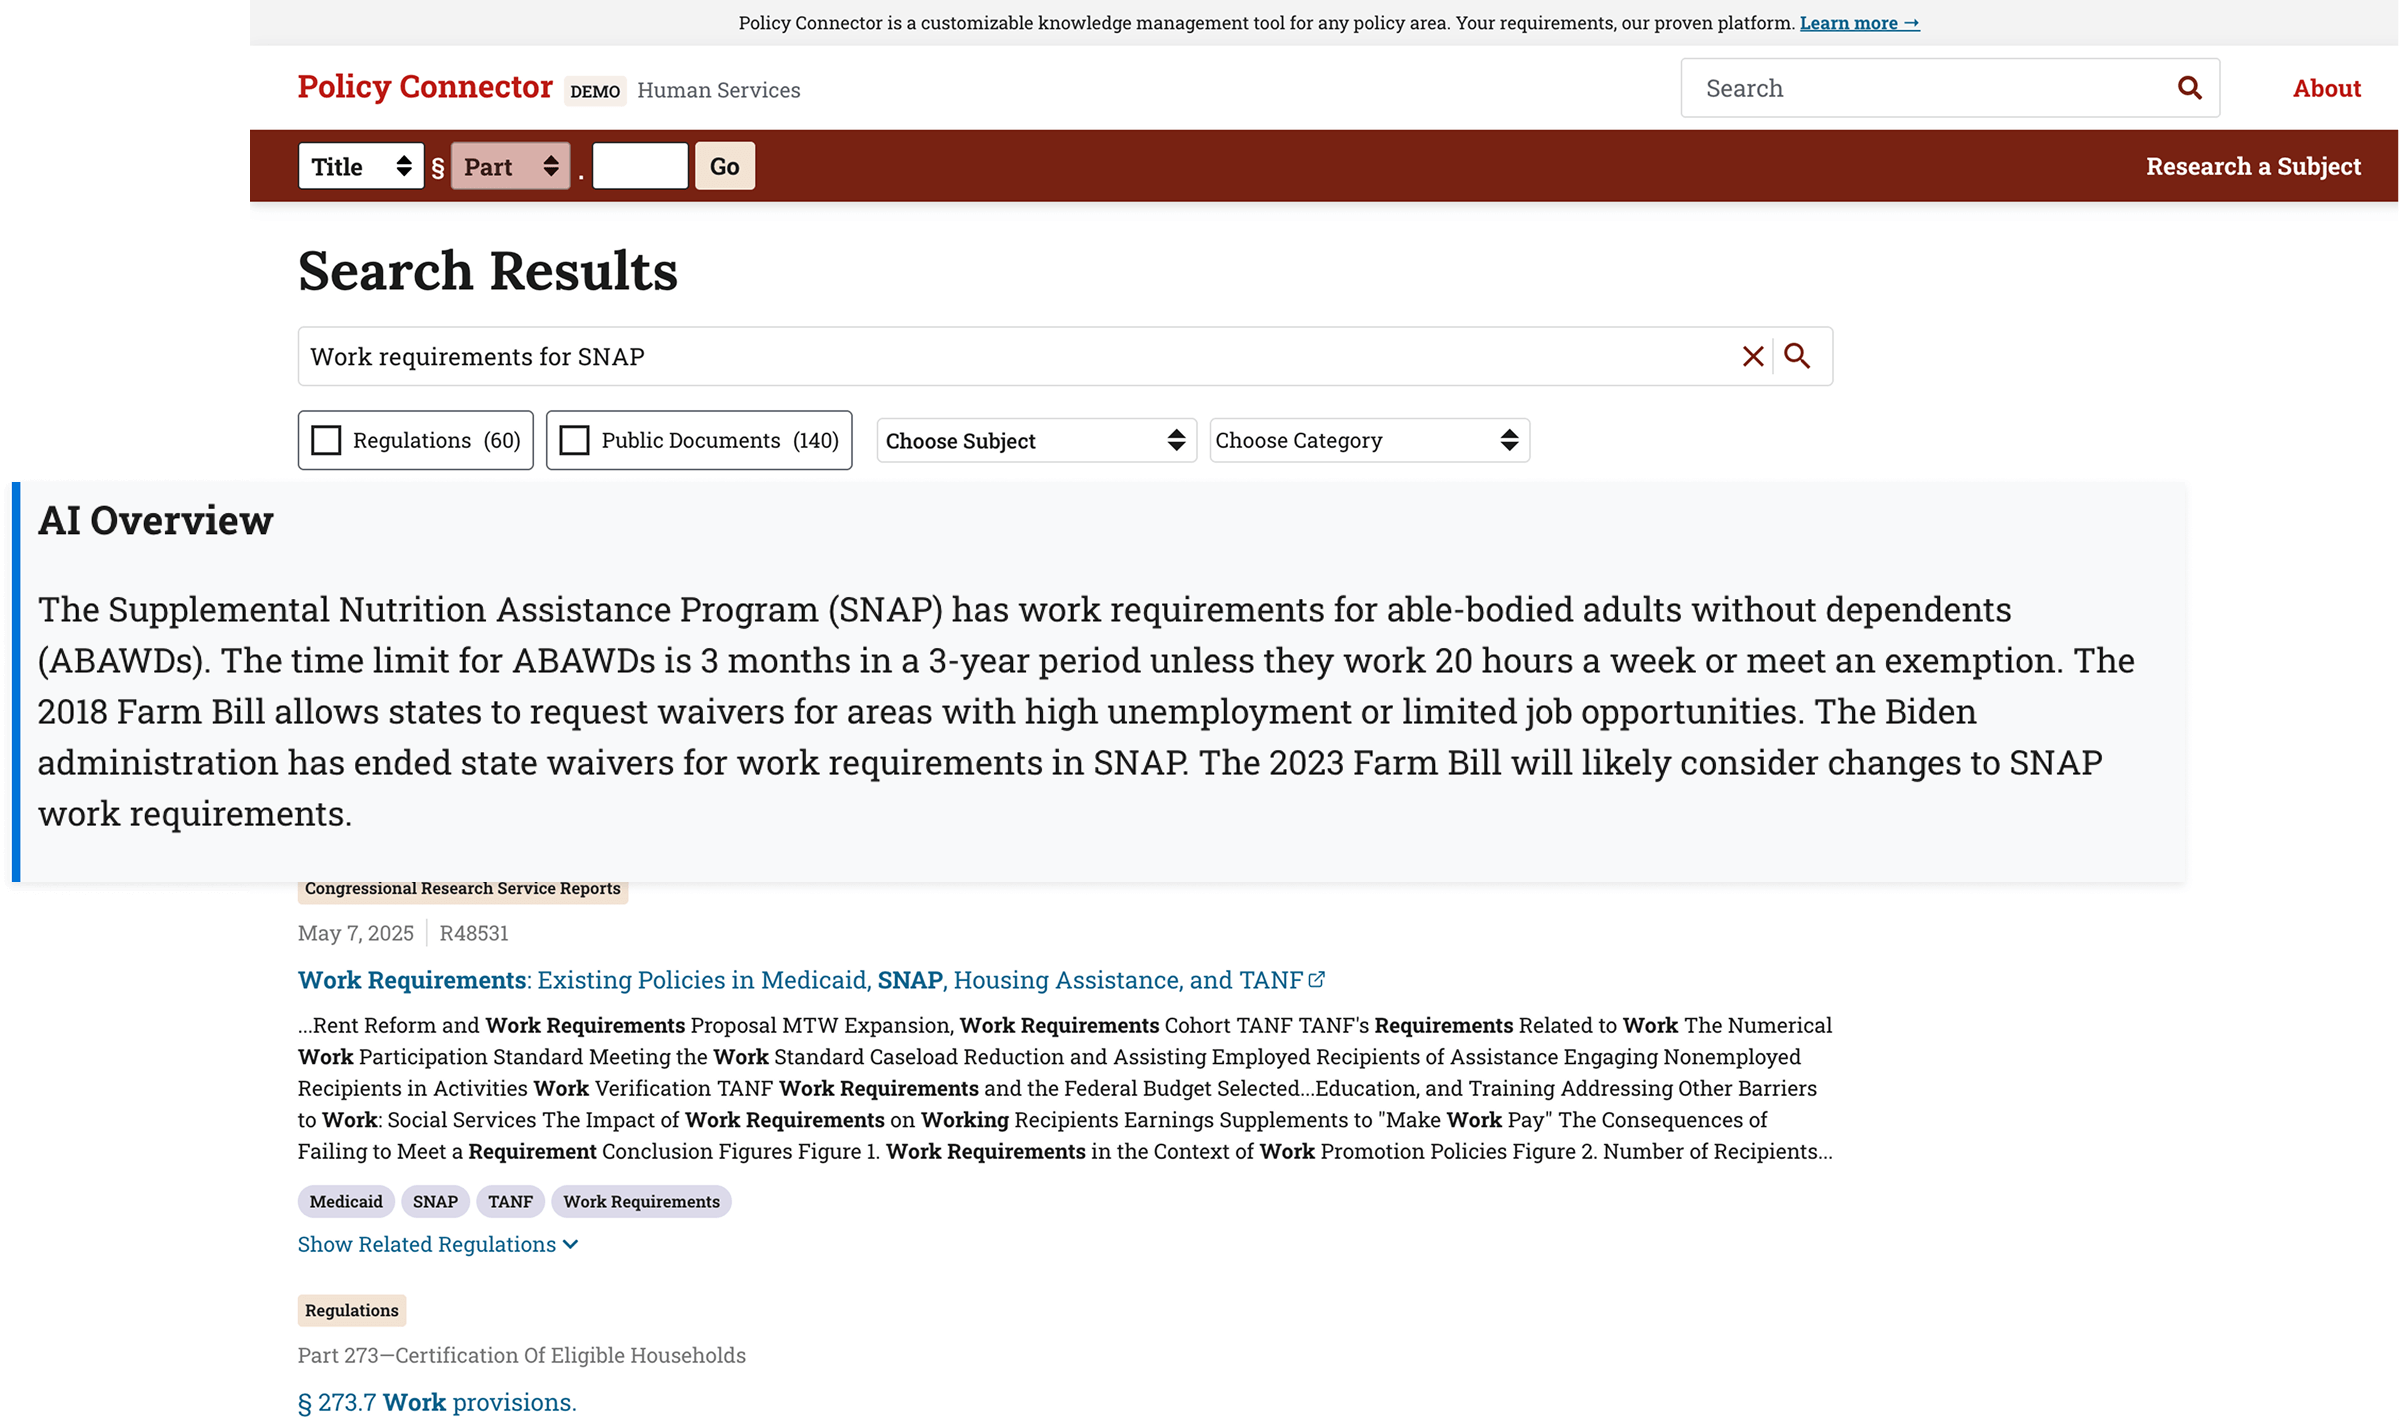
Task: Click the DEMO badge
Action: 595,91
